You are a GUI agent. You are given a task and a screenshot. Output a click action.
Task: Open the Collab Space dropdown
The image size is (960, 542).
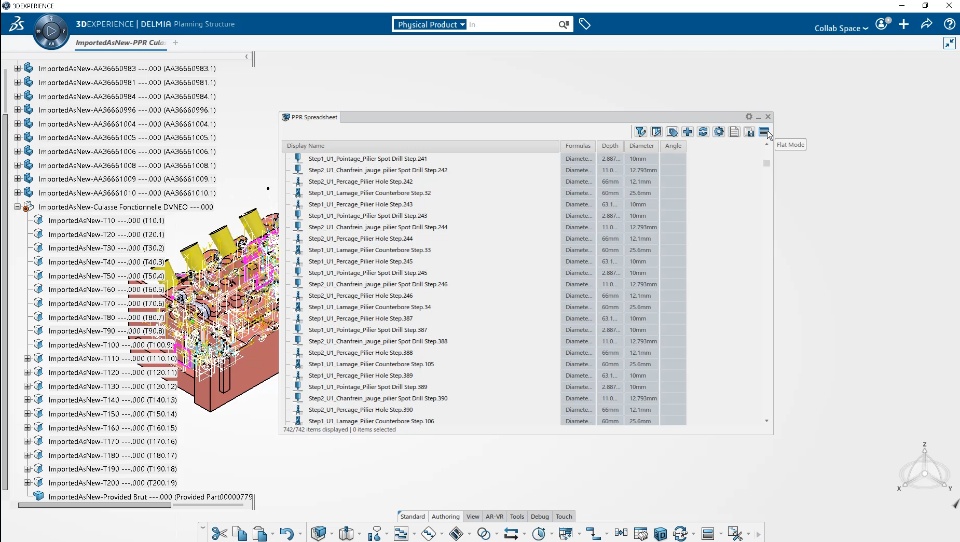841,28
